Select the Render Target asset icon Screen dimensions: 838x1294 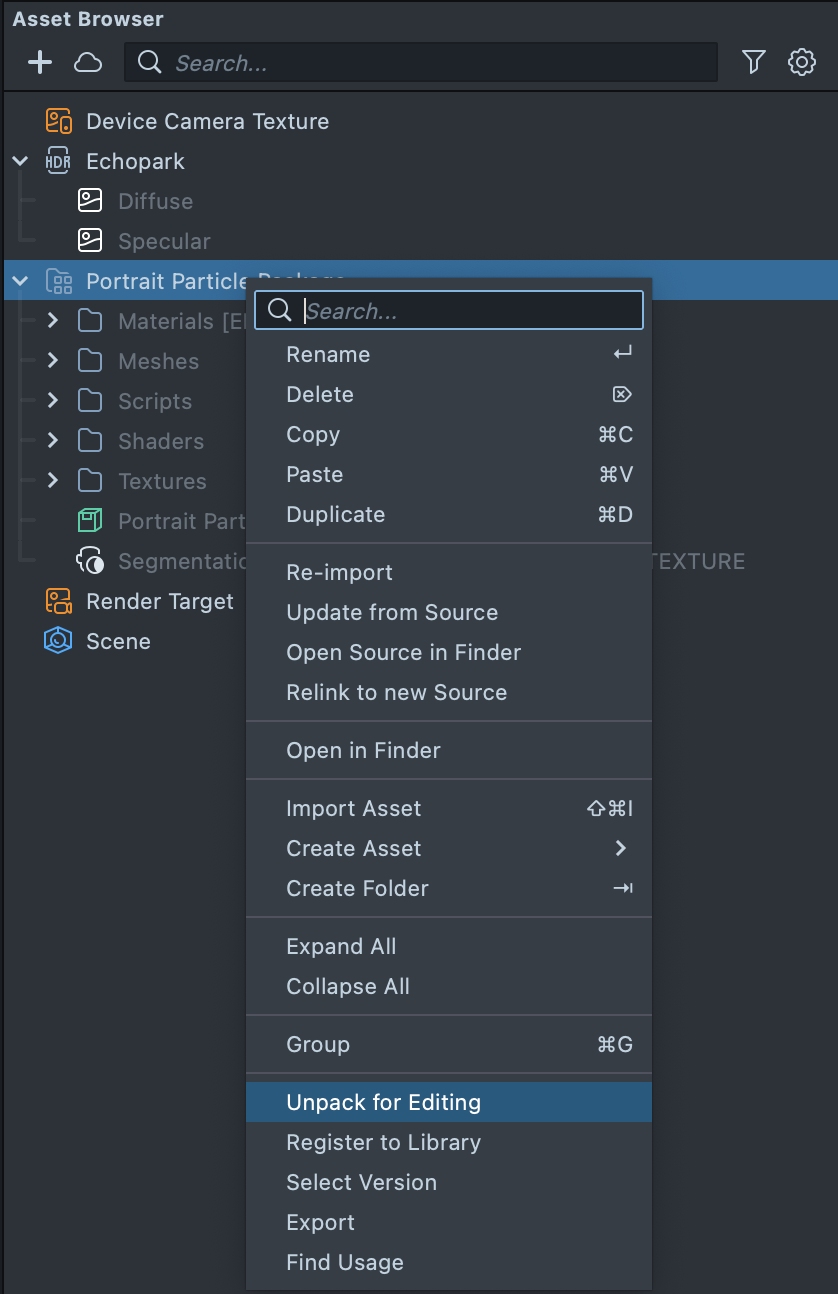coord(59,602)
